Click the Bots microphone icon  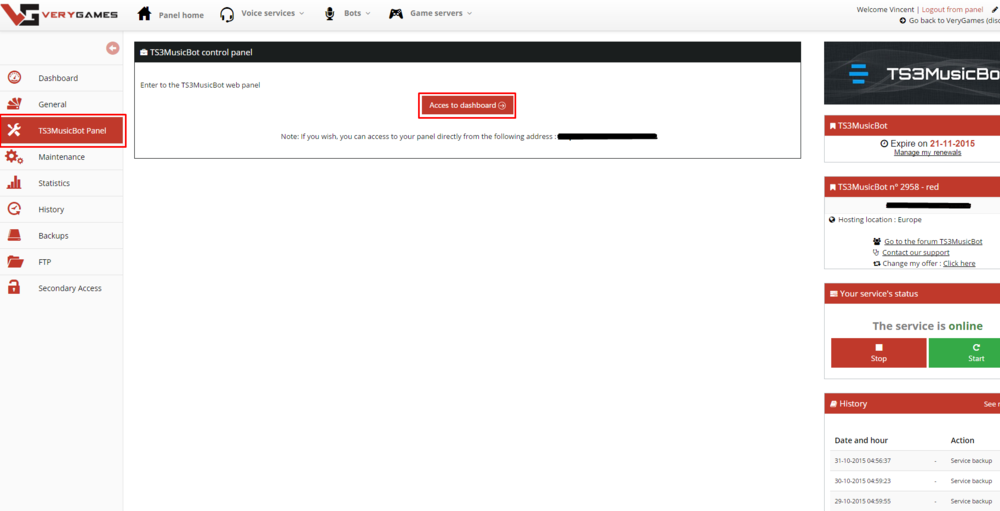[330, 13]
